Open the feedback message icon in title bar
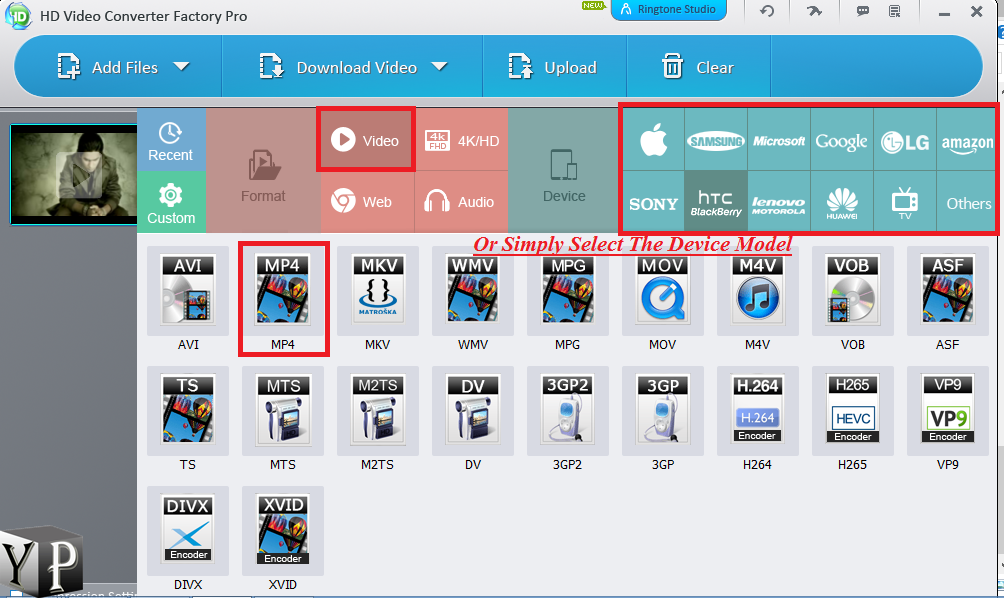Image resolution: width=1004 pixels, height=598 pixels. (861, 11)
